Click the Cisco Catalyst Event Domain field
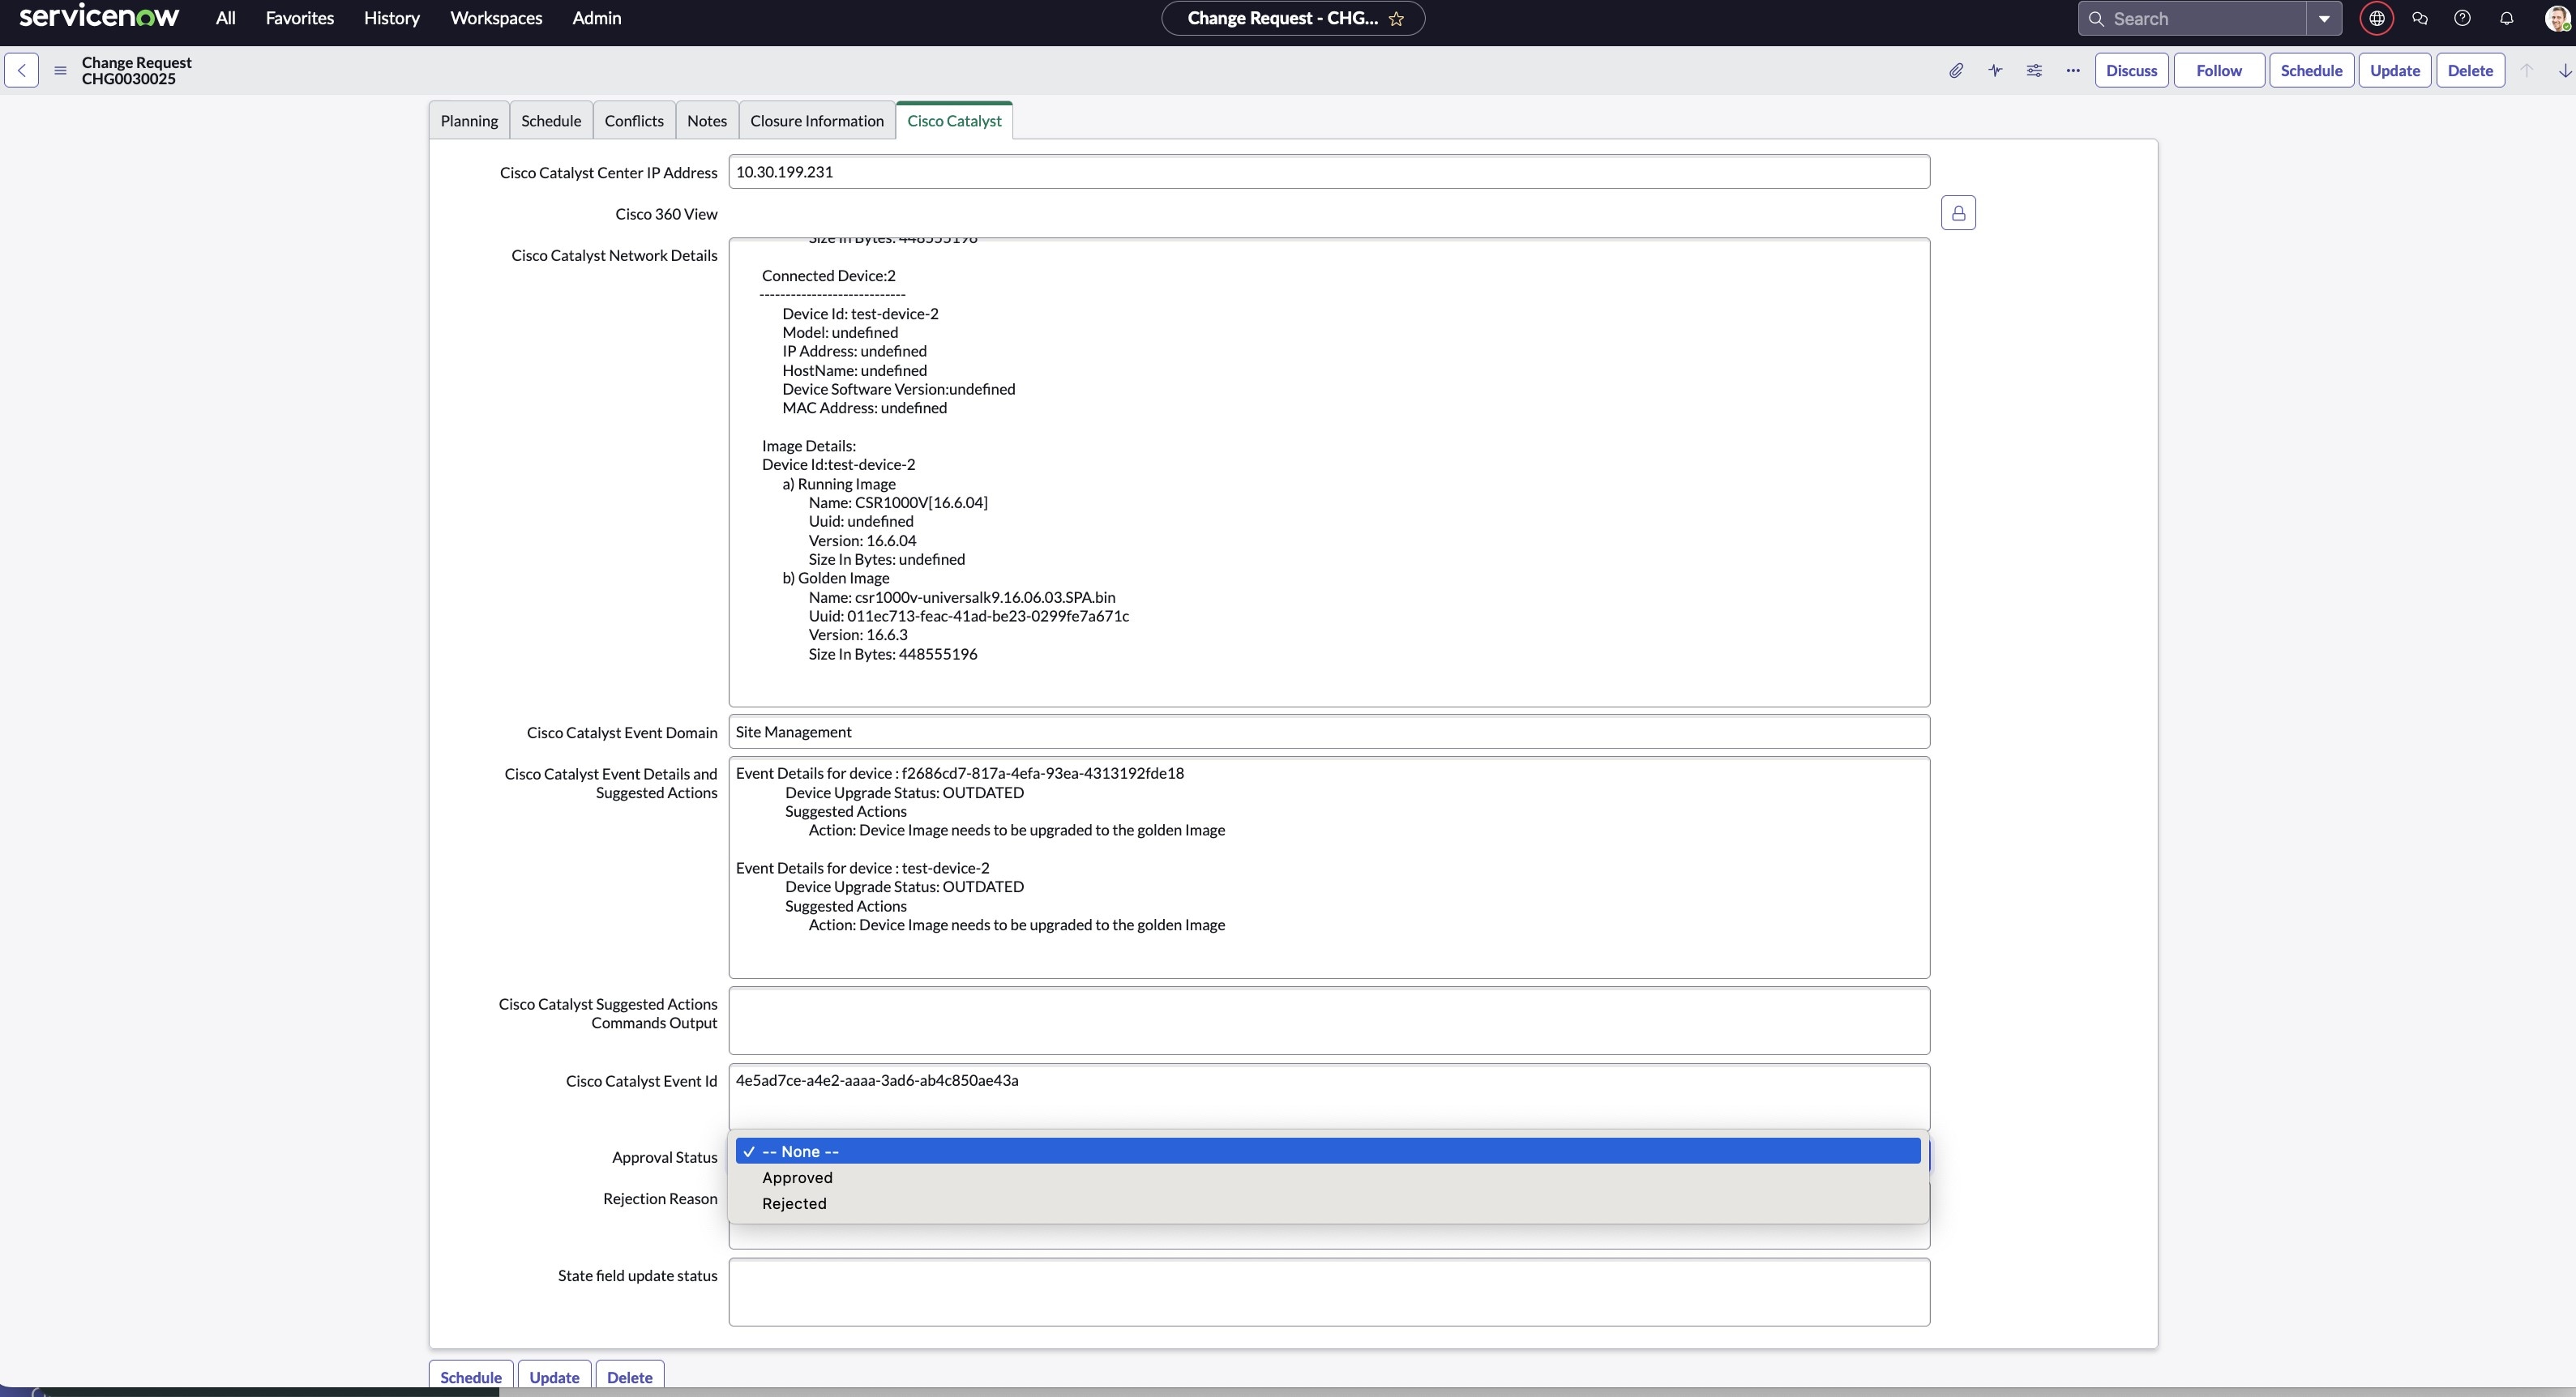This screenshot has width=2576, height=1397. [1329, 731]
